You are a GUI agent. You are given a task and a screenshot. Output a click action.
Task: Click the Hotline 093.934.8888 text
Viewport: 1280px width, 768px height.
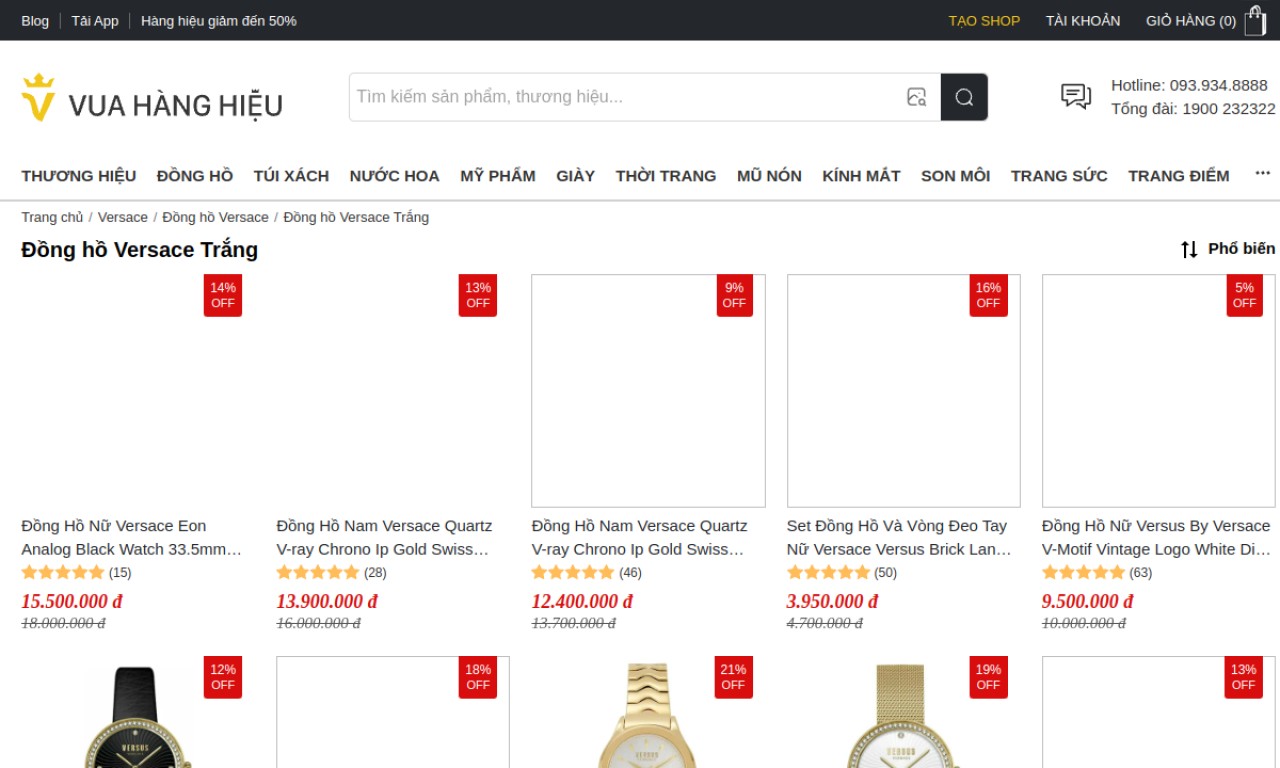1189,85
